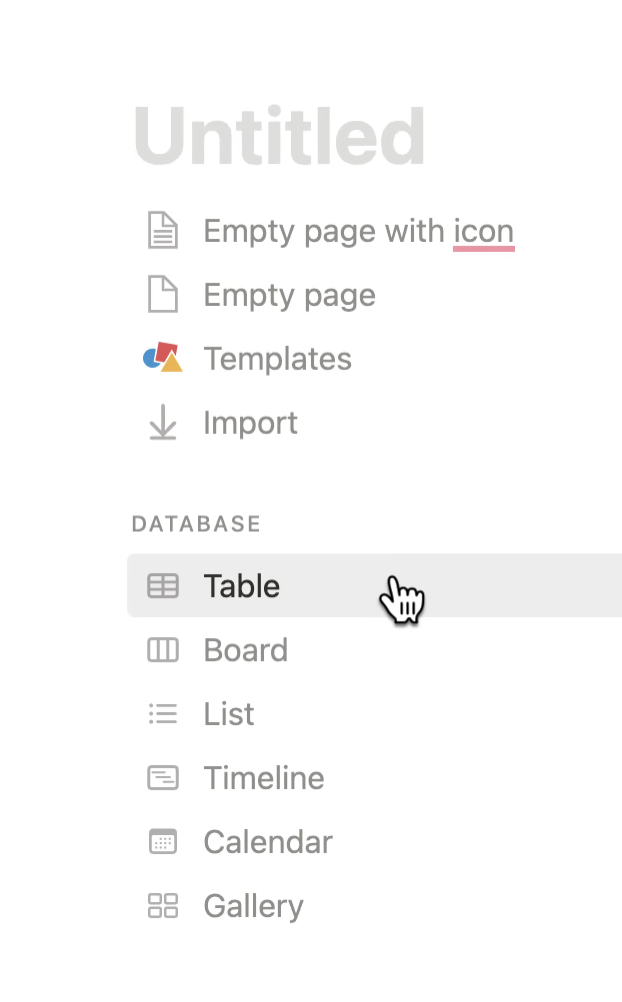This screenshot has width=622, height=1002.
Task: Create a Table database
Action: (241, 586)
